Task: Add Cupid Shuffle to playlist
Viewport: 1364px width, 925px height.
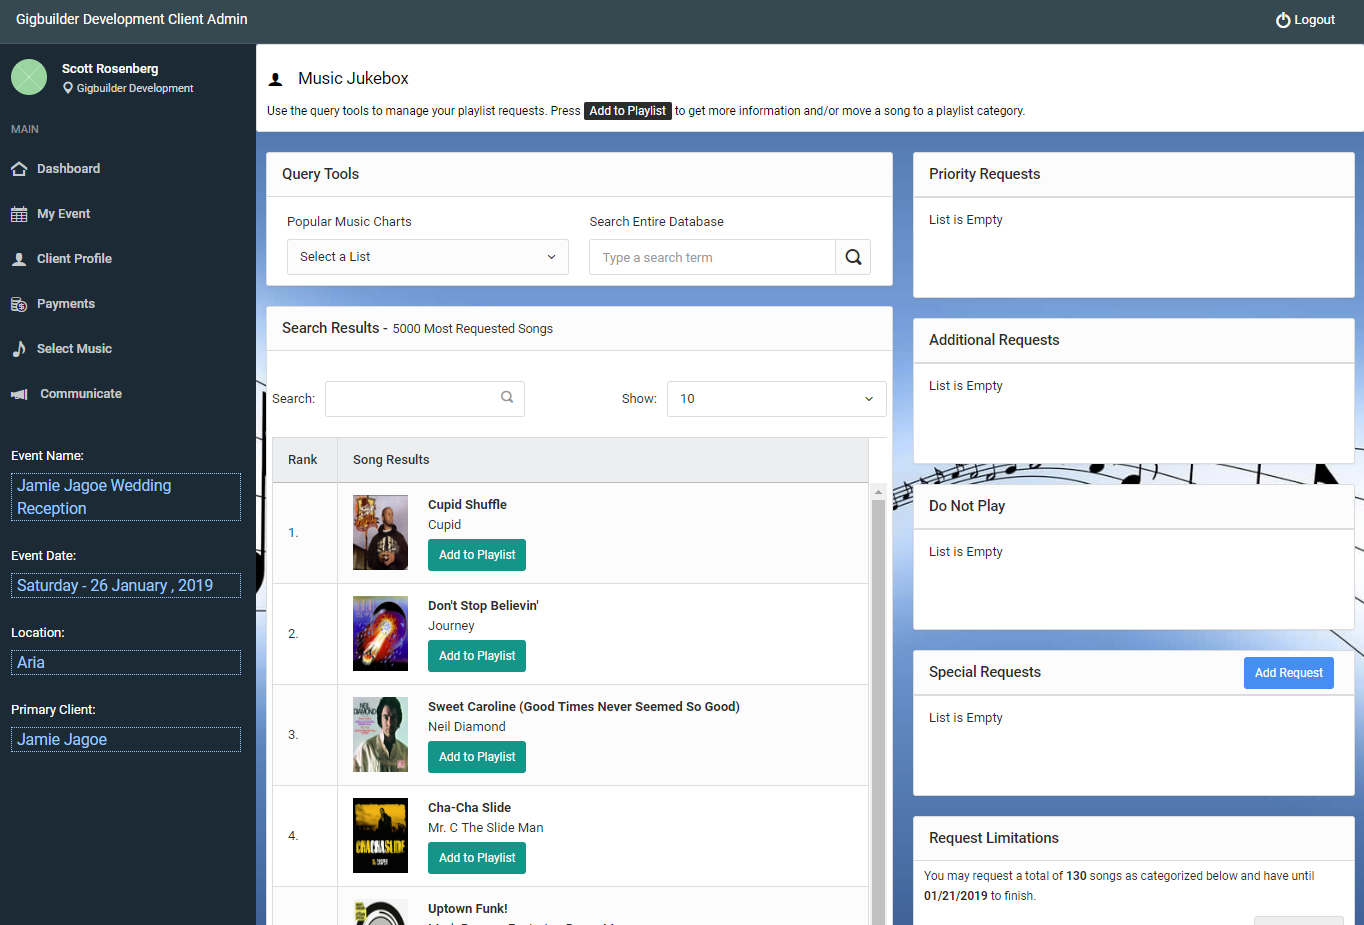Action: pyautogui.click(x=477, y=555)
